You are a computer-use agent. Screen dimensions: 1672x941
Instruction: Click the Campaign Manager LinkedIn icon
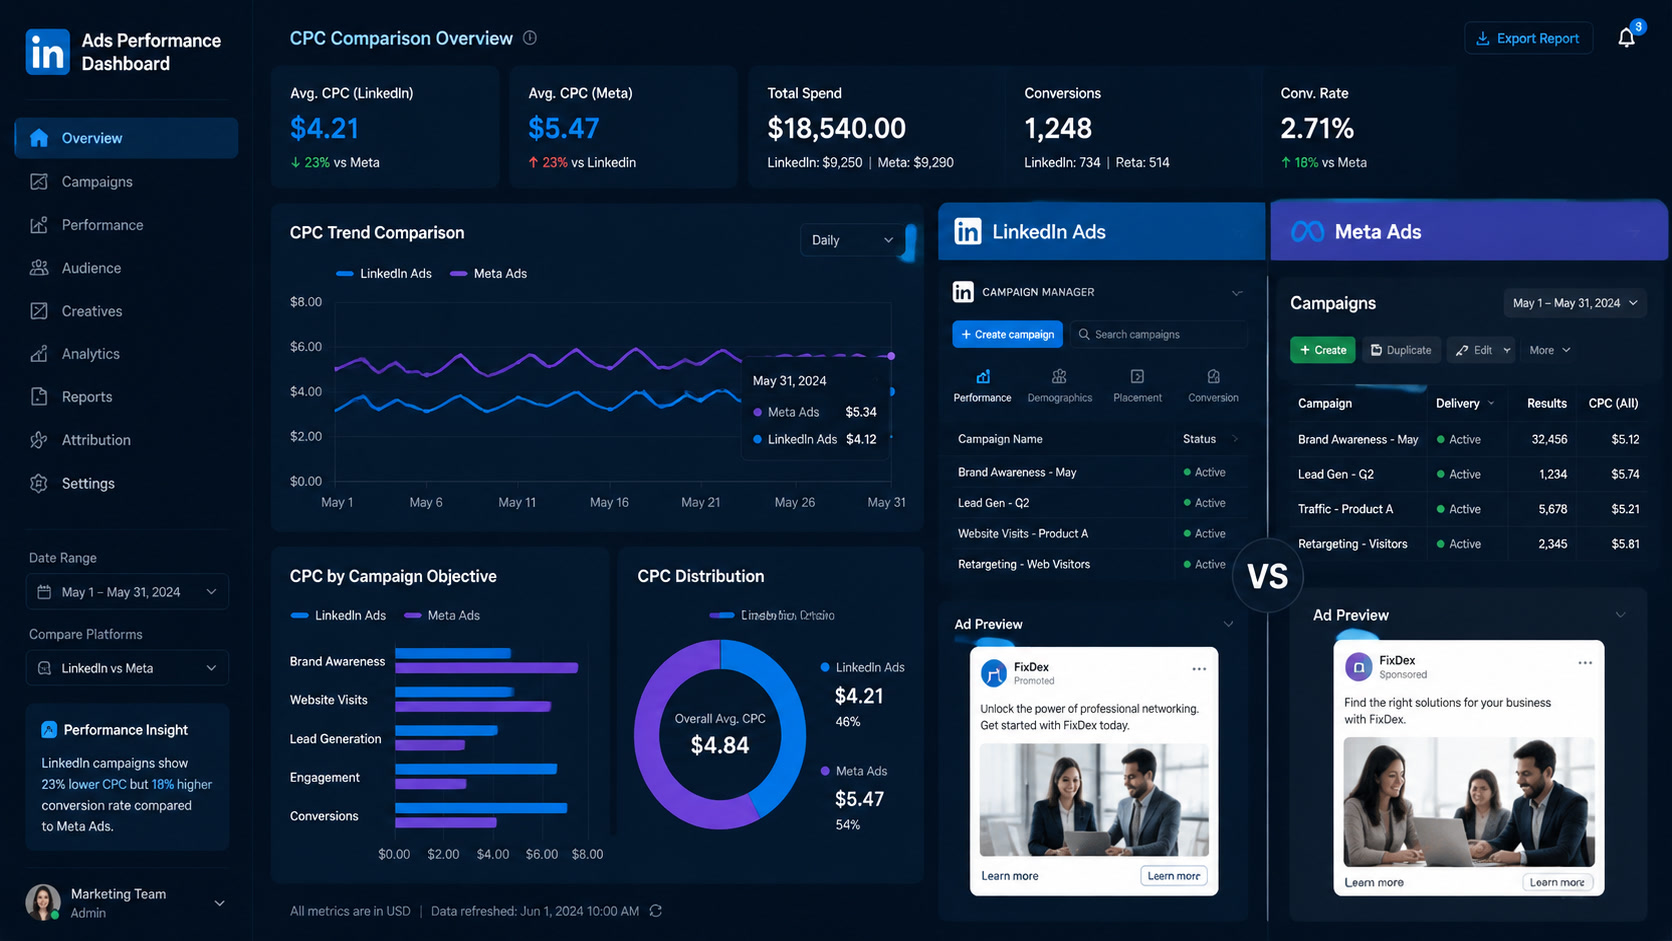(x=963, y=291)
